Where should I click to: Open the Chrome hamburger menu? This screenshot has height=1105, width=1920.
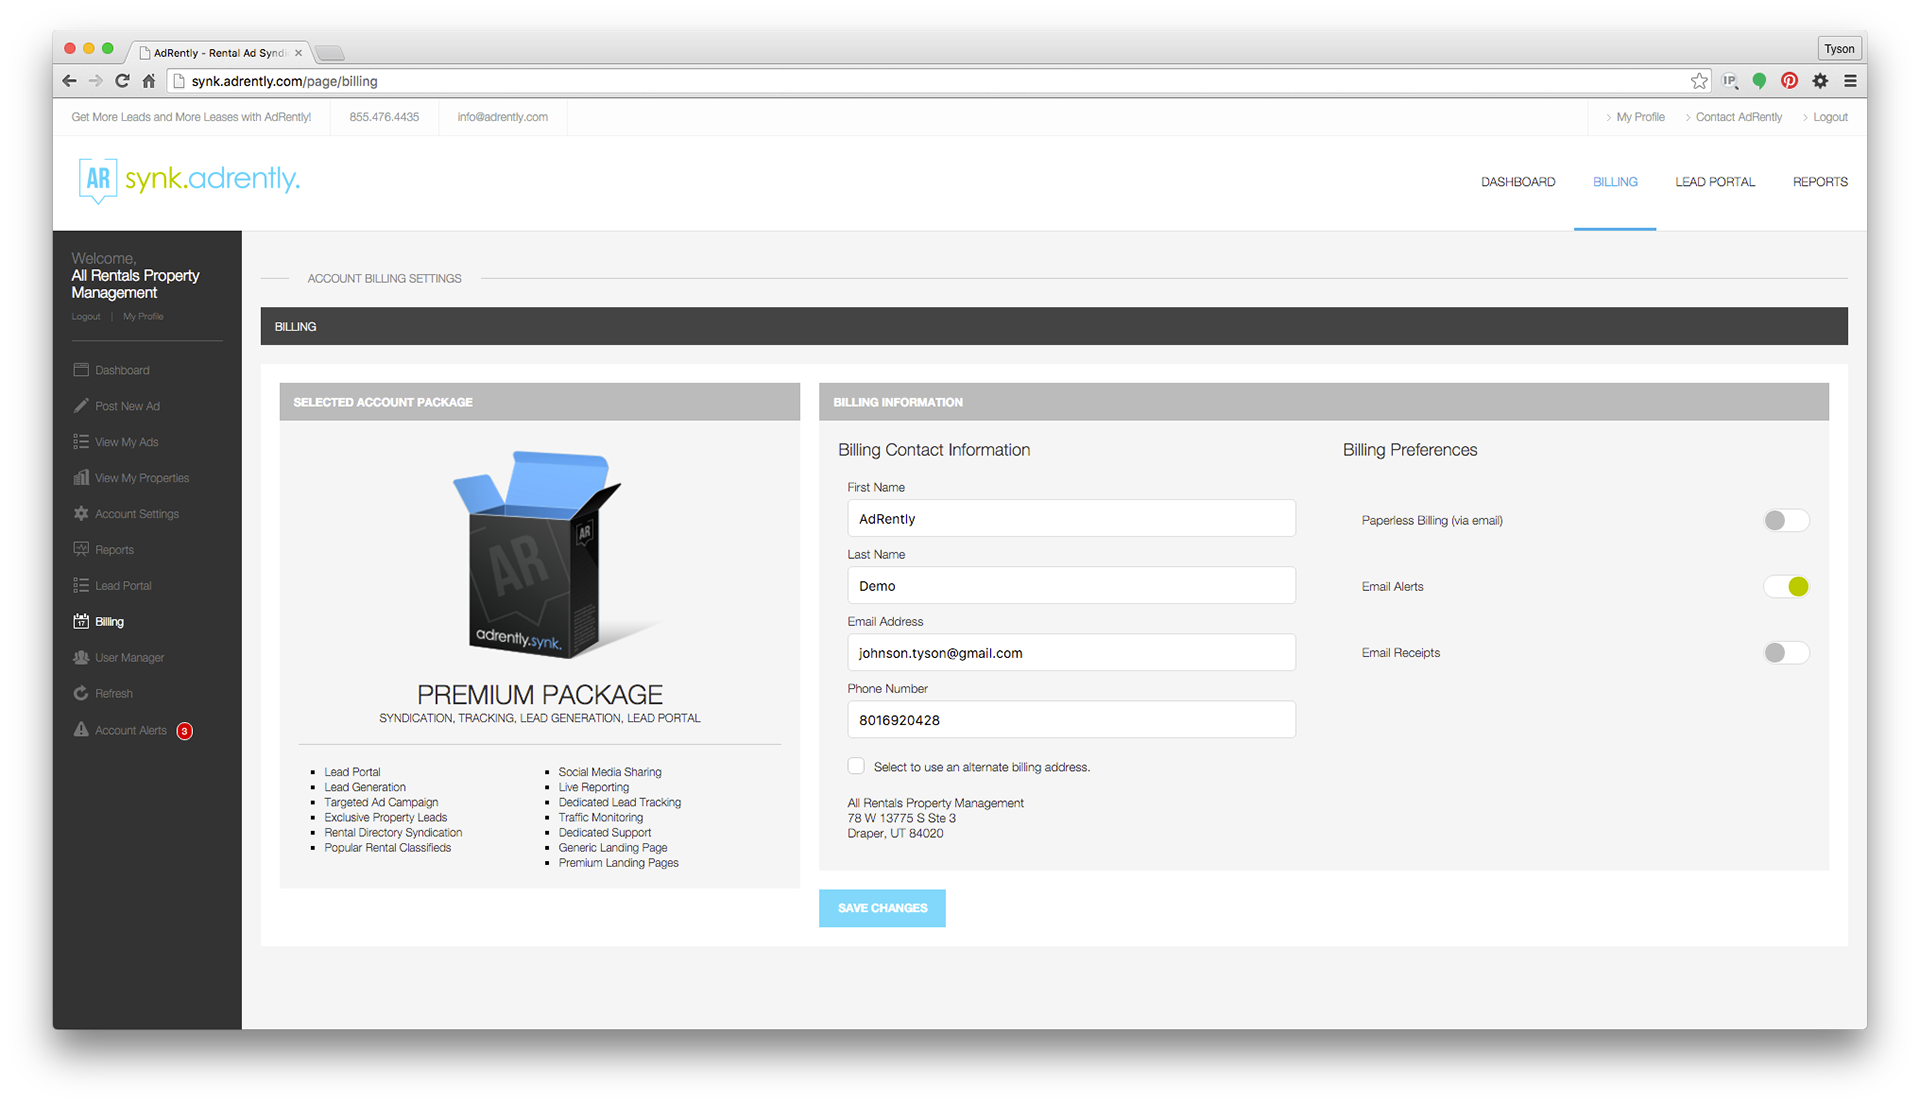1850,81
